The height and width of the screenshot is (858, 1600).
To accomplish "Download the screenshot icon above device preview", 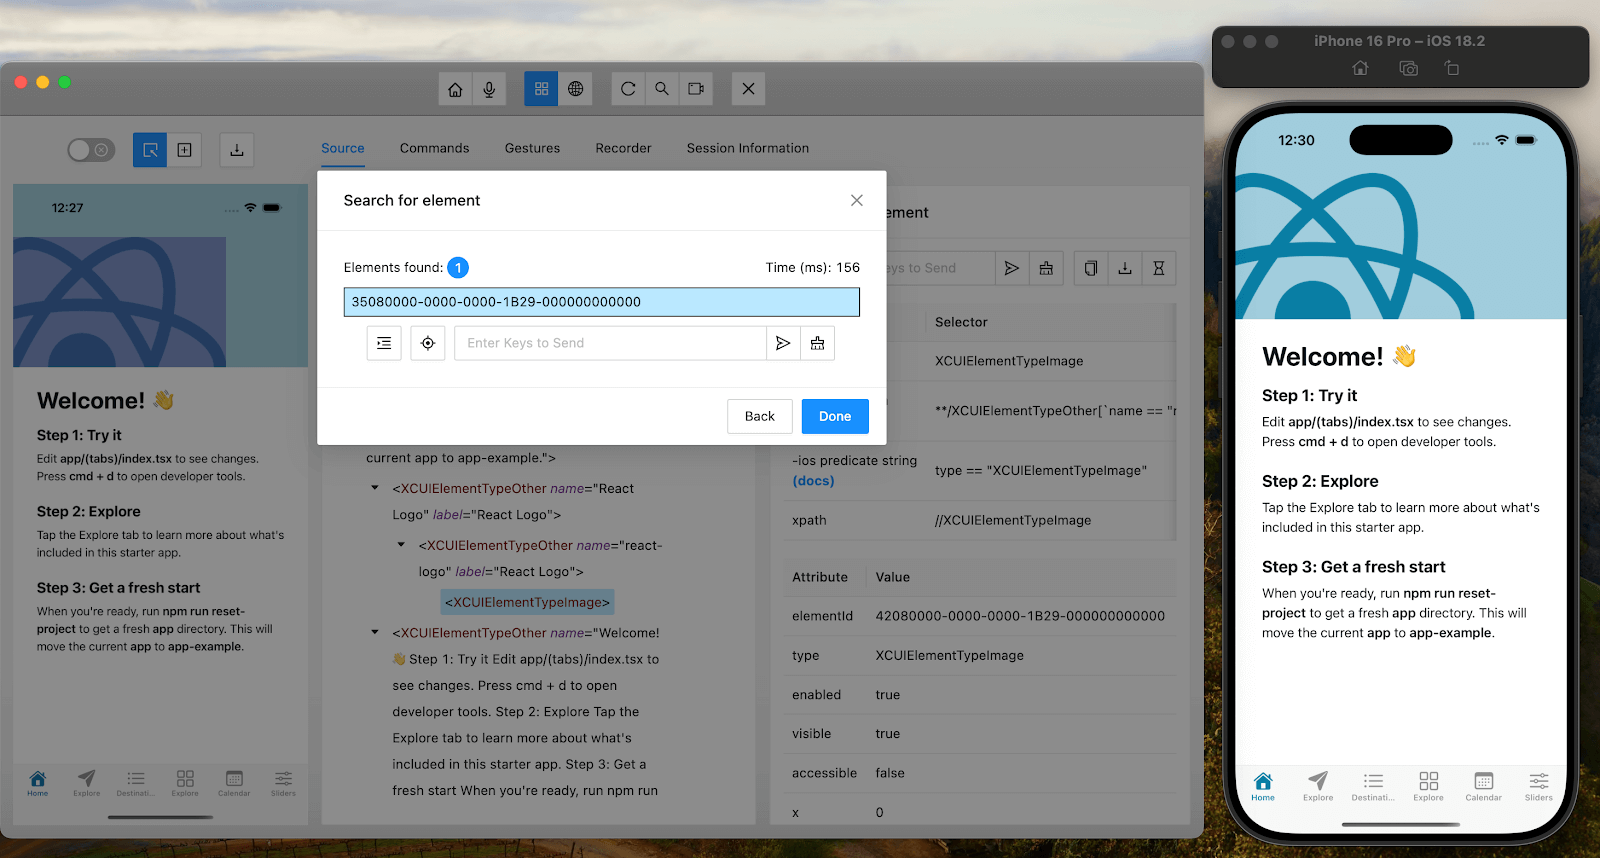I will click(237, 150).
